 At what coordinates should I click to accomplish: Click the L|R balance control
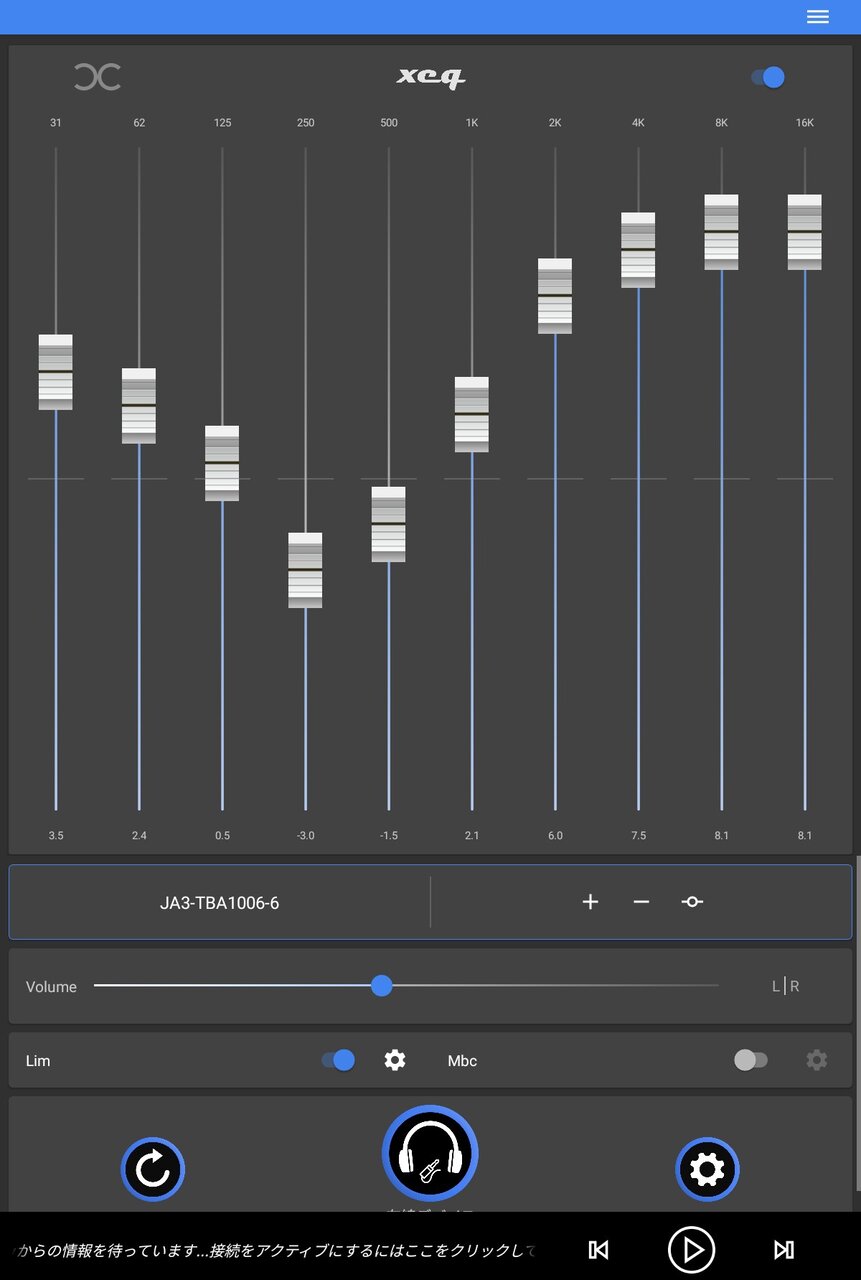coord(785,987)
